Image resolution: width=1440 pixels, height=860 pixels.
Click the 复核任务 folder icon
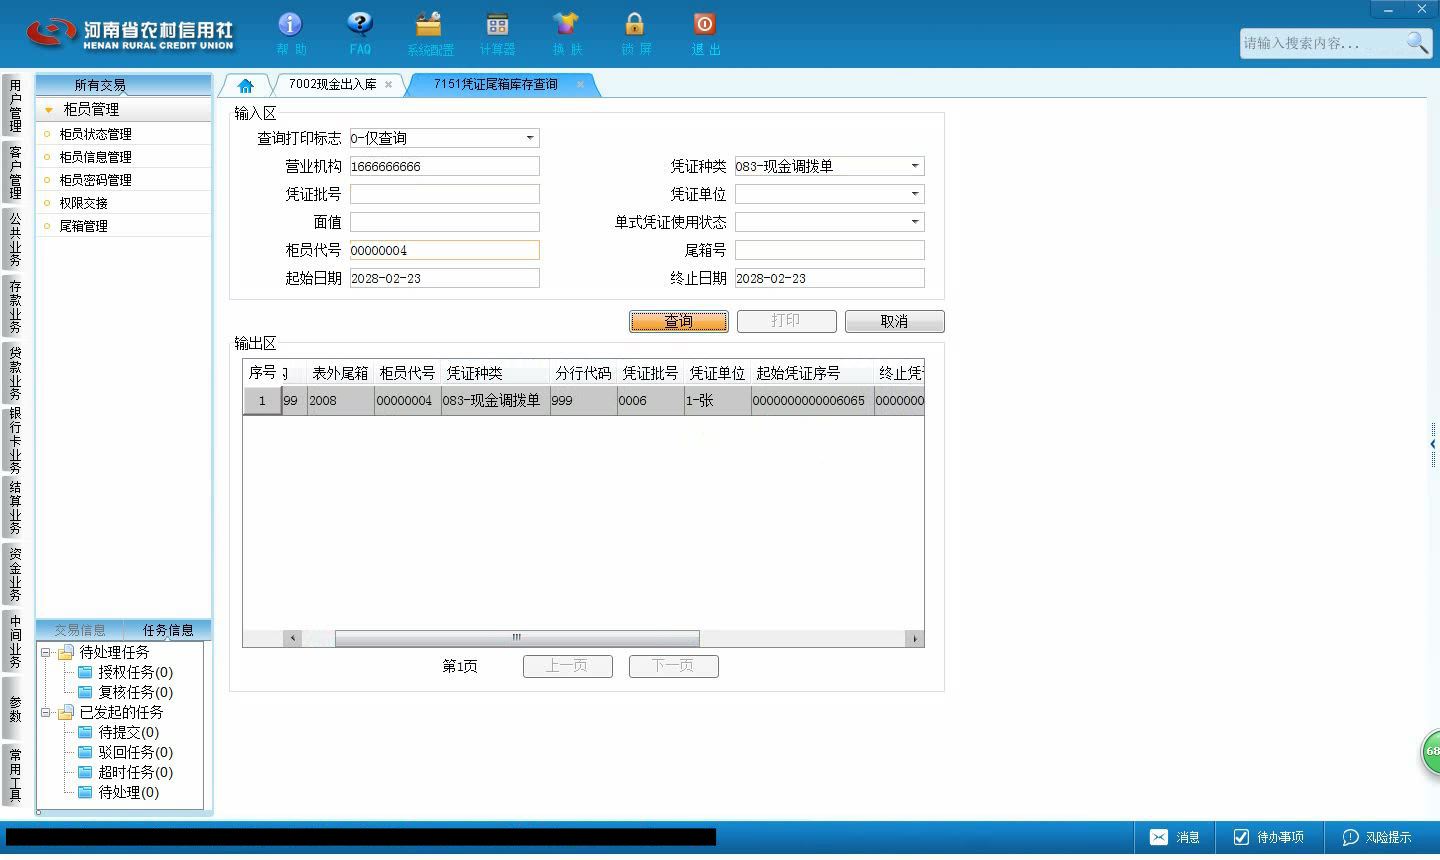(x=85, y=692)
